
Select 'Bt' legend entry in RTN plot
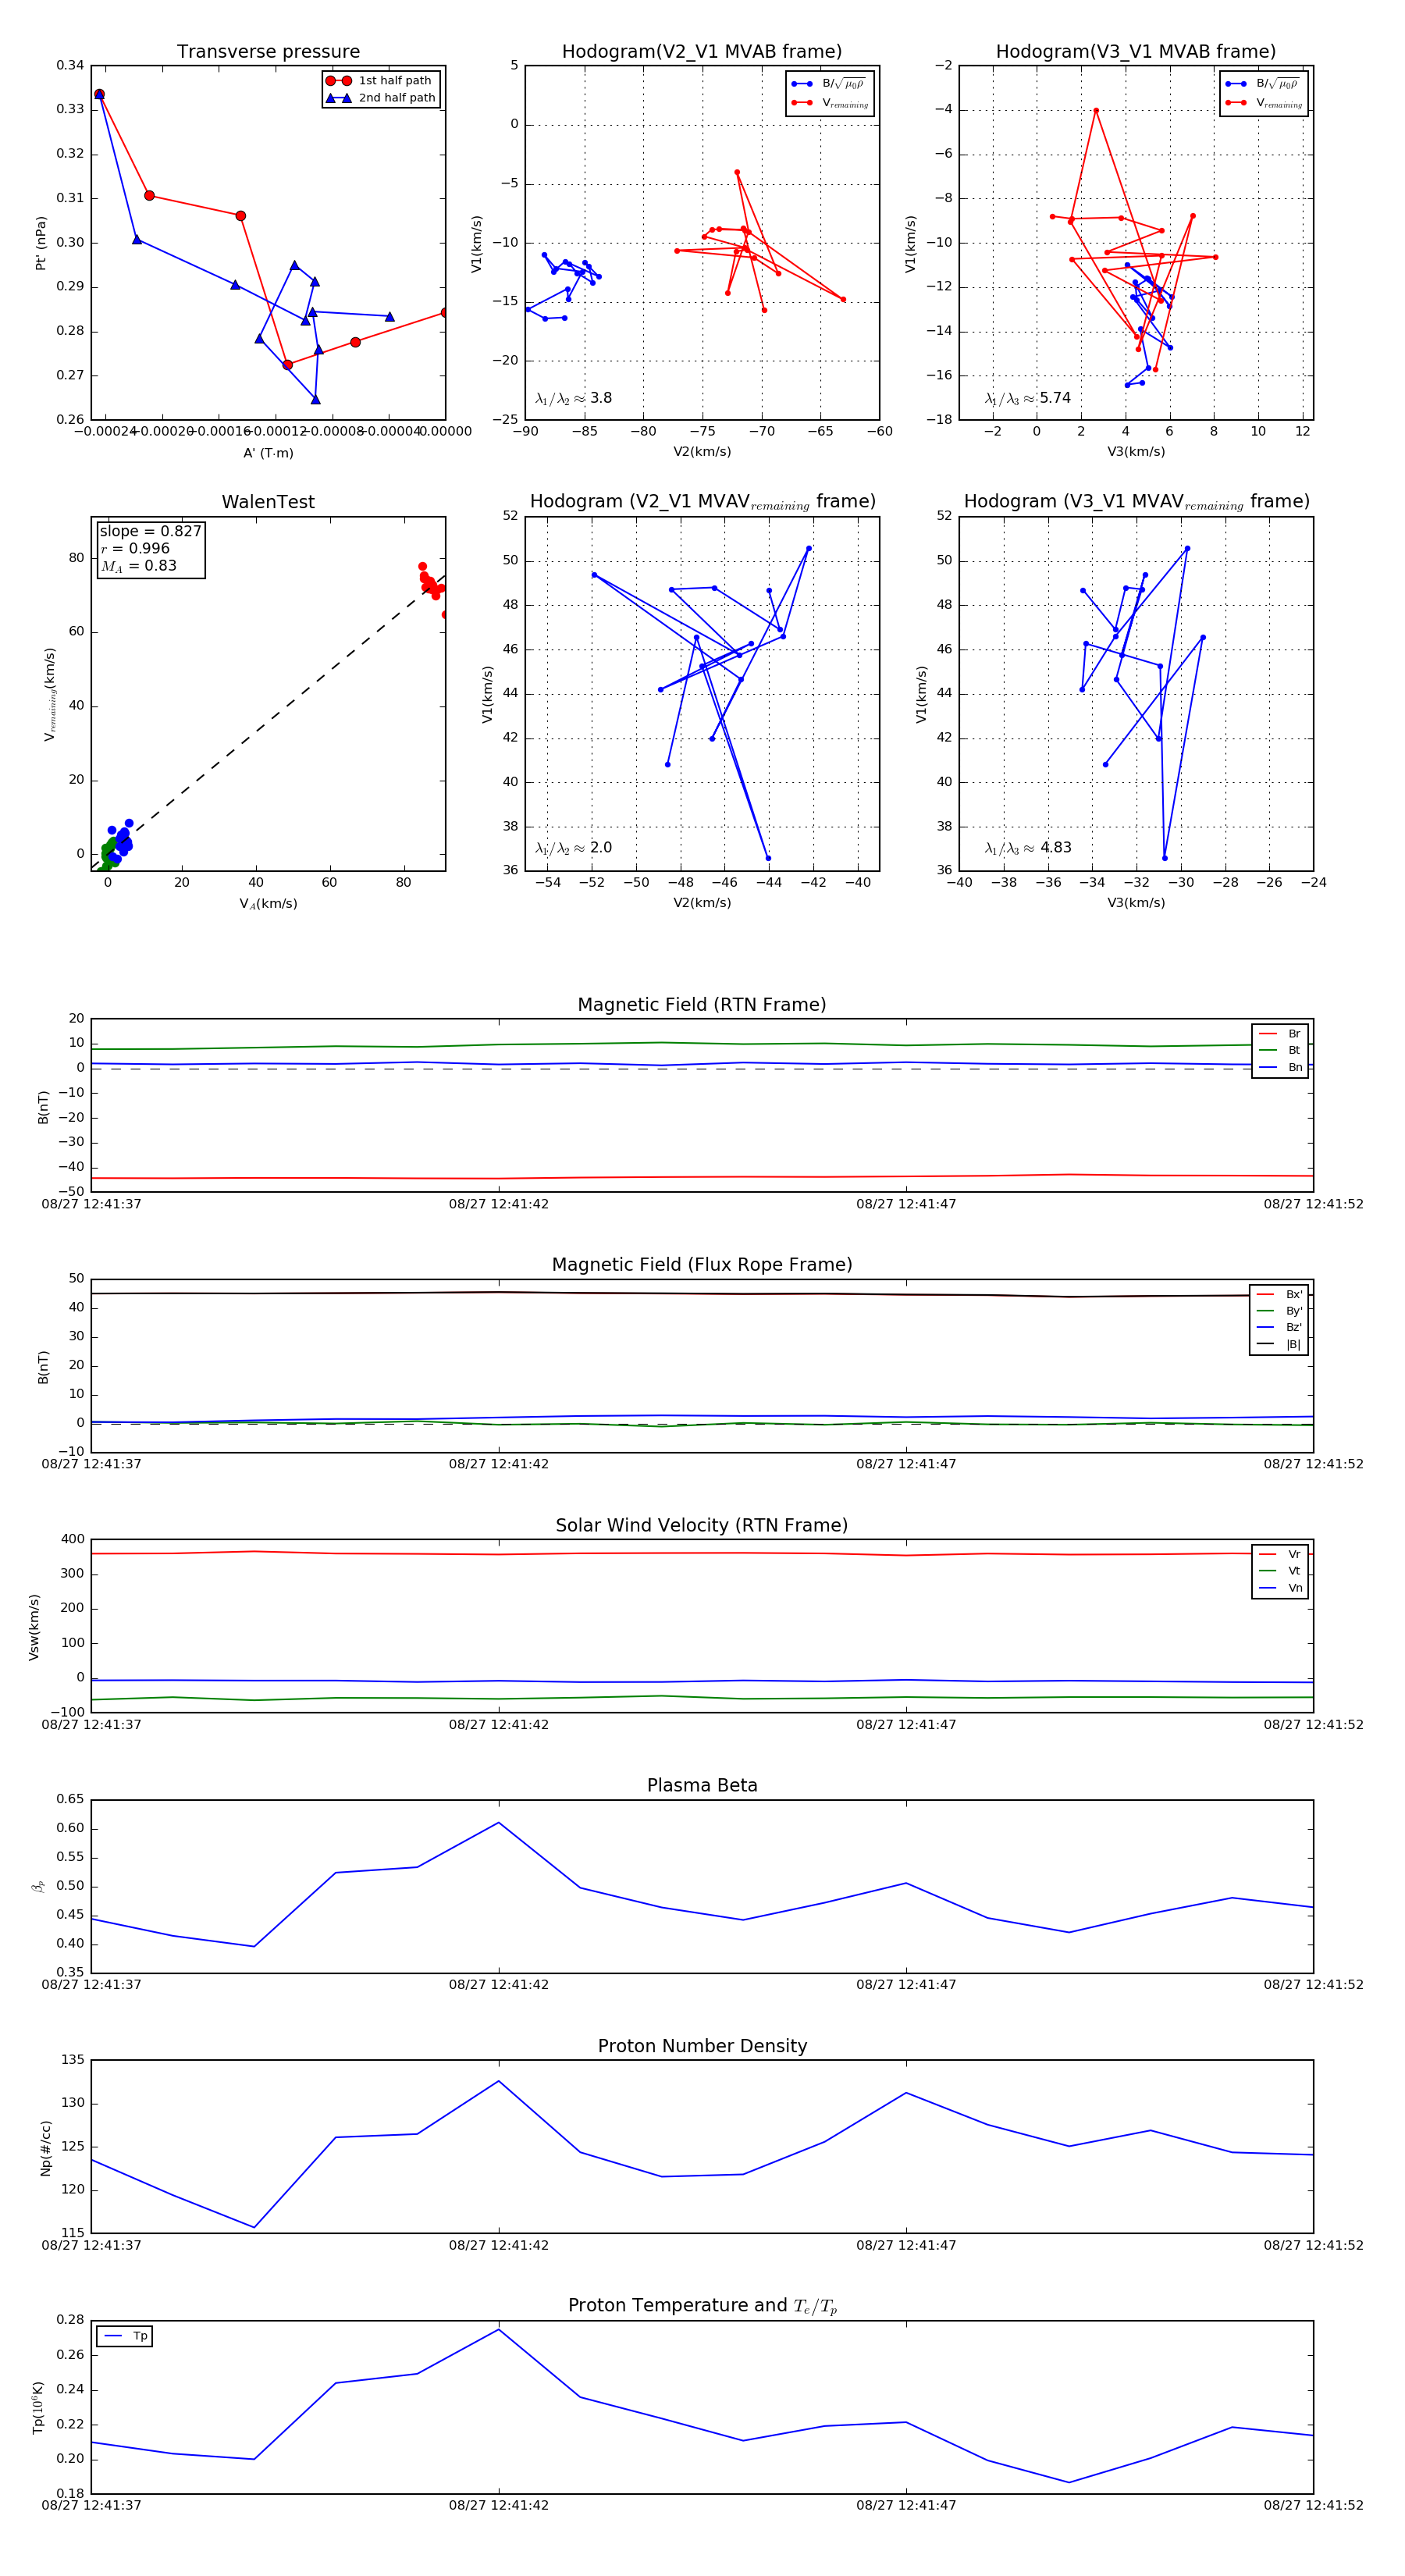tap(1280, 1050)
